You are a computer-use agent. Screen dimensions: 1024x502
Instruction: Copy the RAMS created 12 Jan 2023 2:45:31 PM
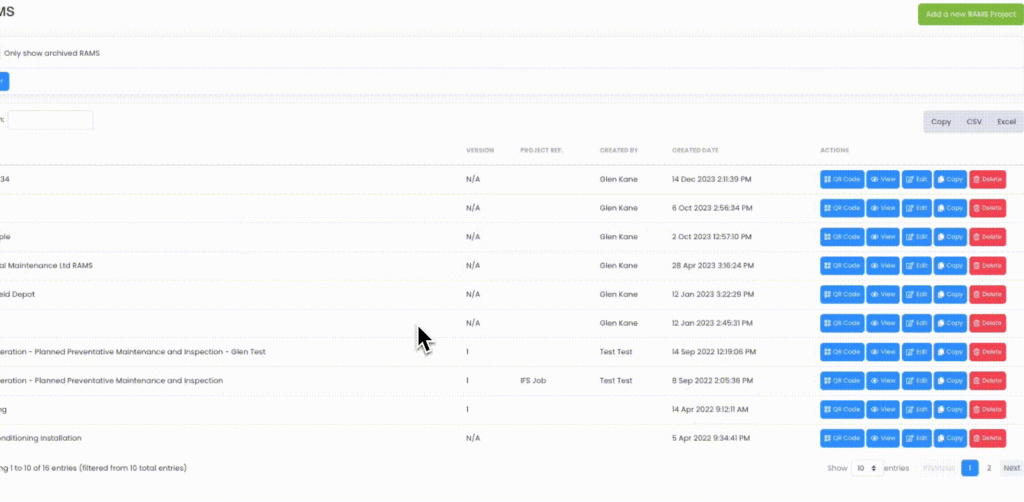click(950, 323)
